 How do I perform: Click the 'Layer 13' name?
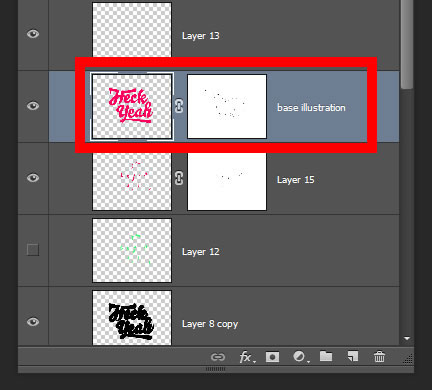pos(201,36)
